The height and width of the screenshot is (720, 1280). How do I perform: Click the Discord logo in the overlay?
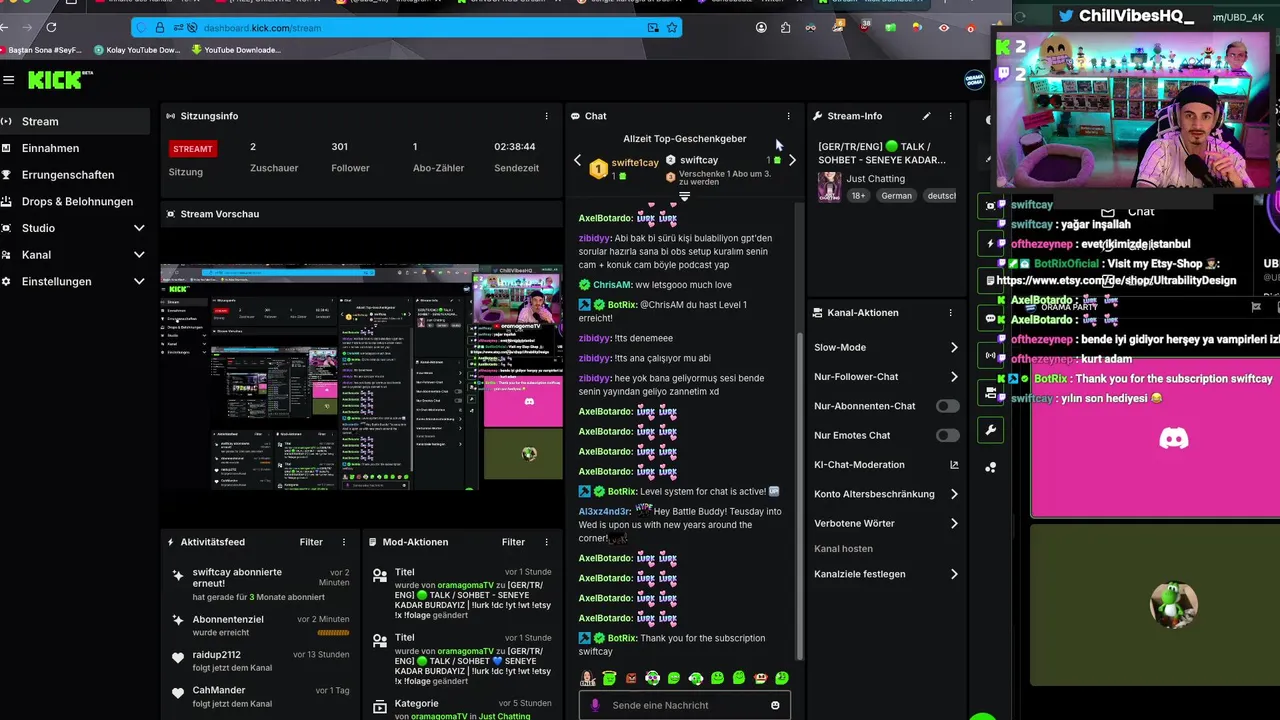(x=1174, y=438)
